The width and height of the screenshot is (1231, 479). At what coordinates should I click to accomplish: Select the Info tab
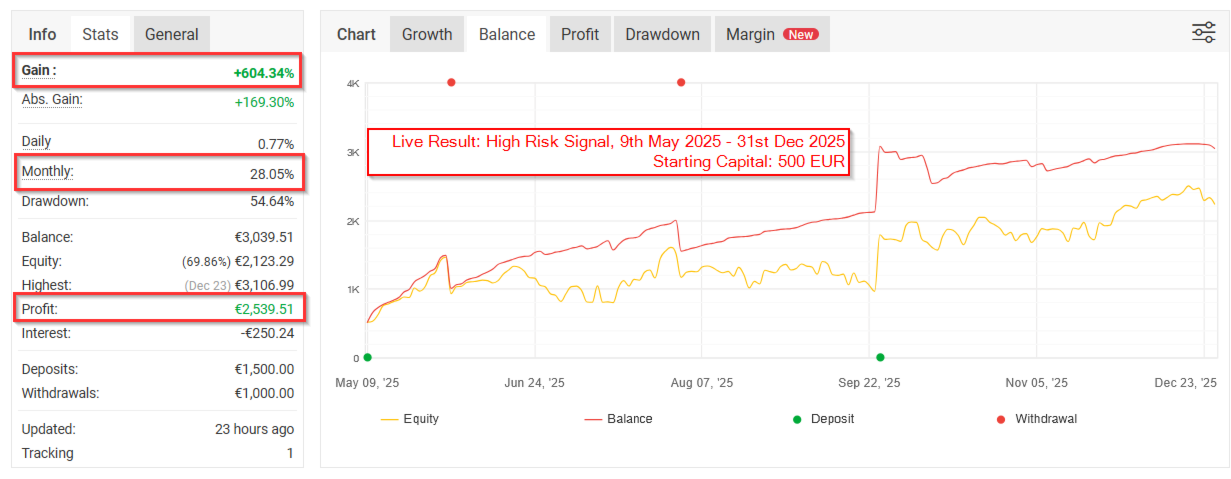(x=42, y=34)
